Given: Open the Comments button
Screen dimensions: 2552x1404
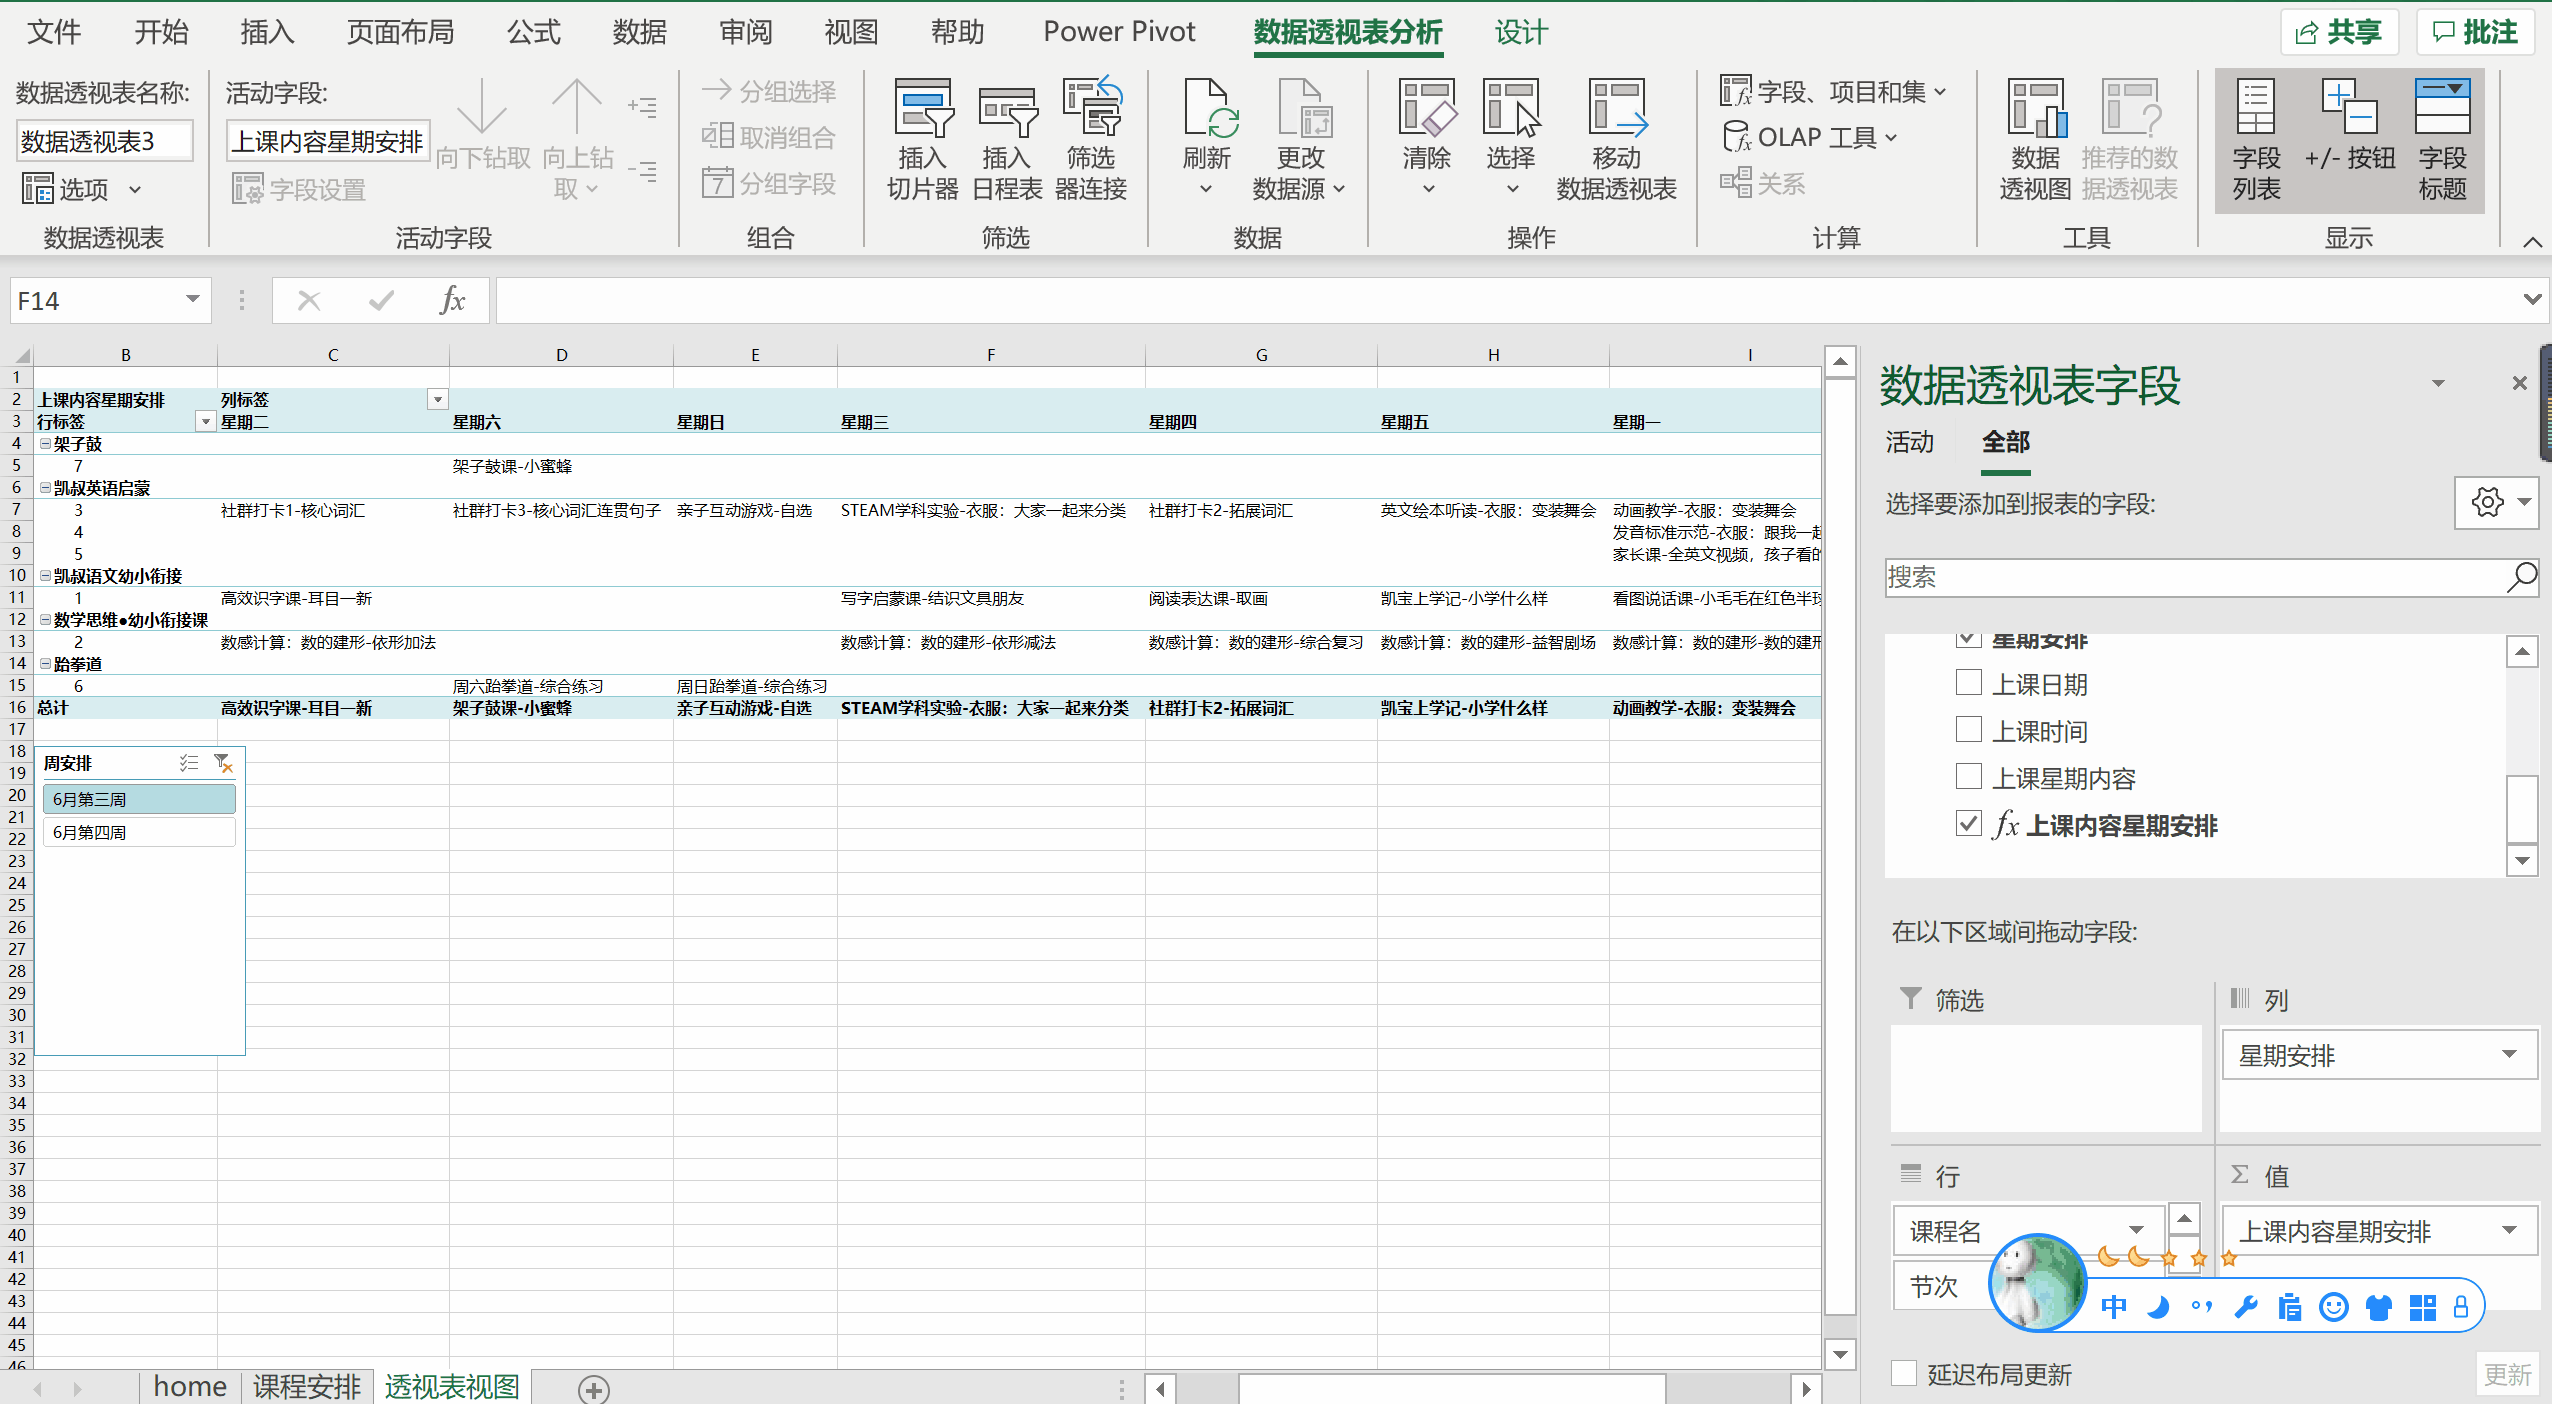Looking at the screenshot, I should (2475, 32).
